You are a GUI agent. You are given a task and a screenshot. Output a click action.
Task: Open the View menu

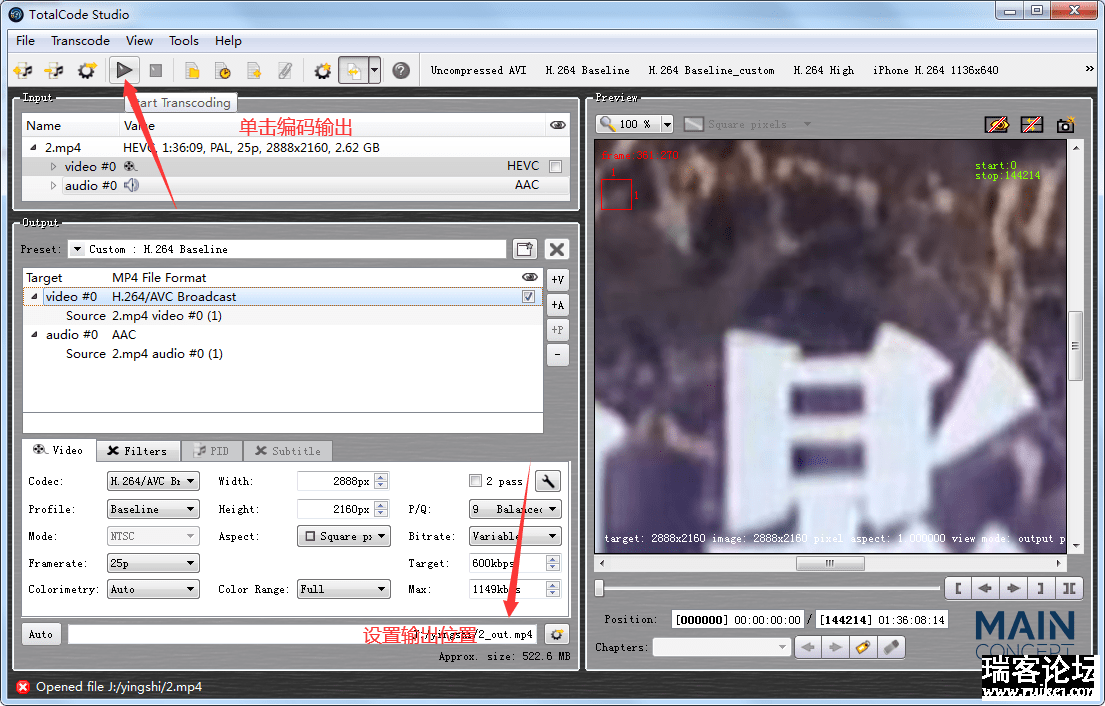(140, 41)
